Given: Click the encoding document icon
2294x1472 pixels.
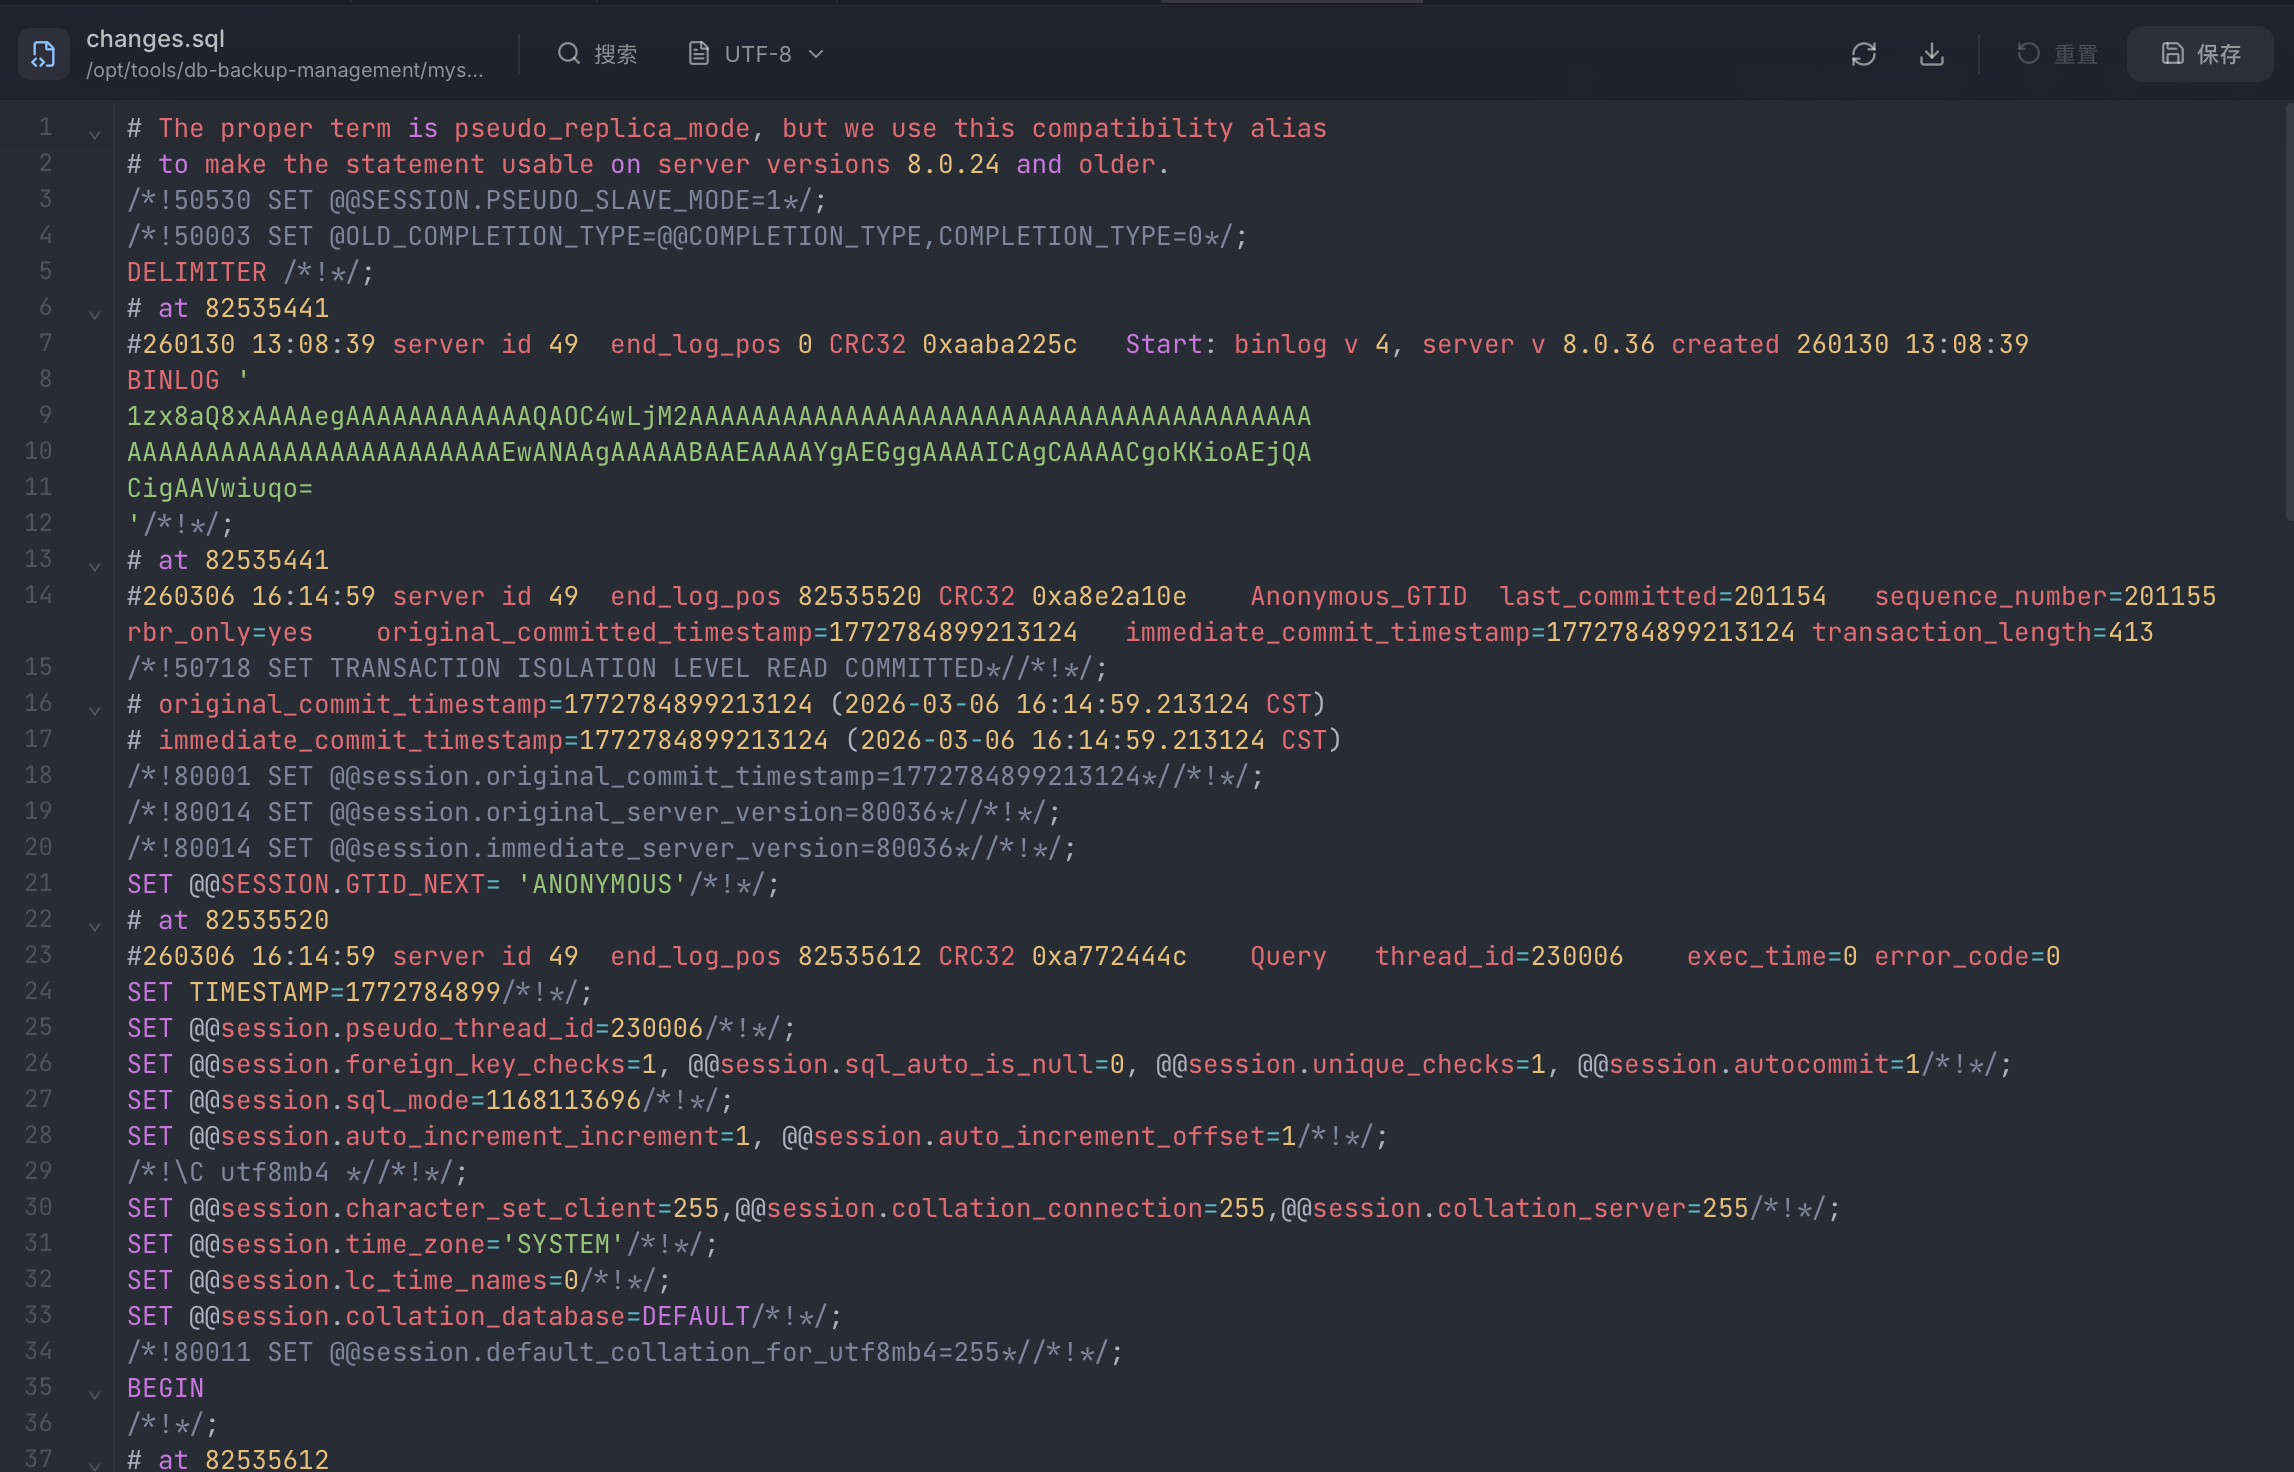Looking at the screenshot, I should click(x=699, y=54).
